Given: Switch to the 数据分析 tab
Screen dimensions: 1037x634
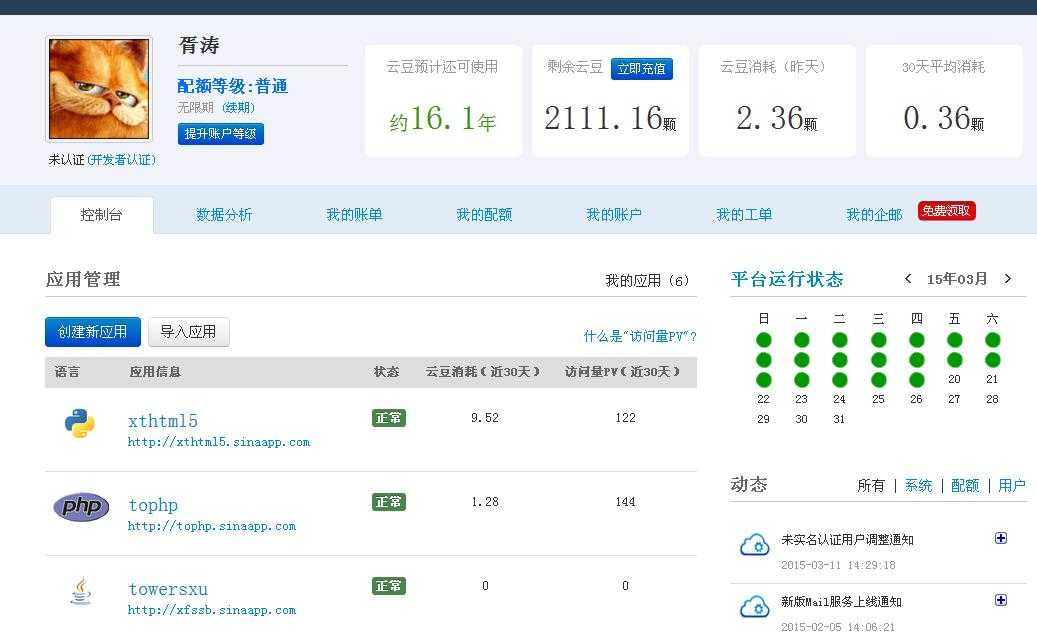Looking at the screenshot, I should click(x=224, y=215).
